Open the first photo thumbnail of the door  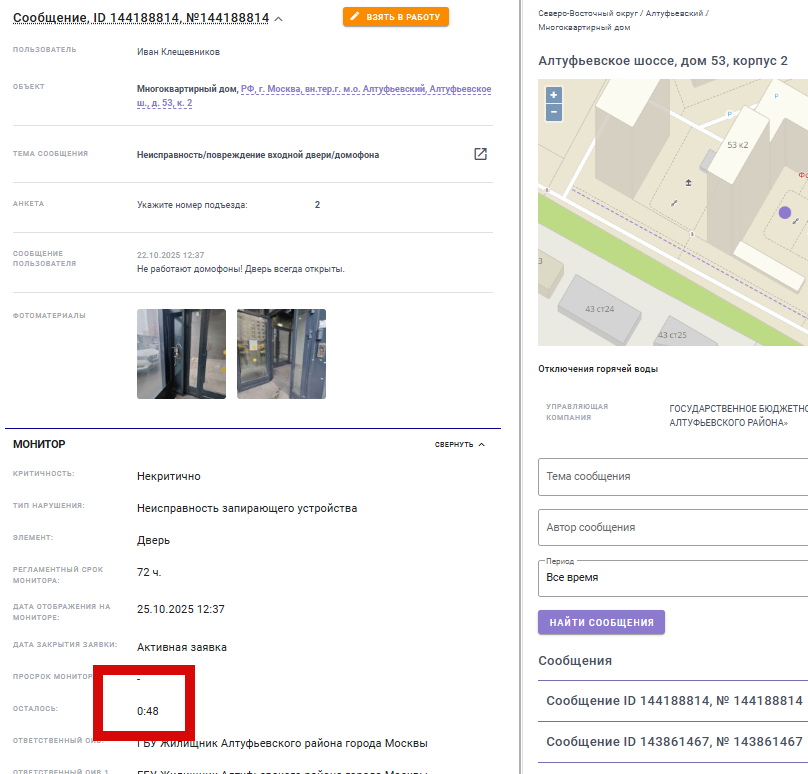pos(181,354)
